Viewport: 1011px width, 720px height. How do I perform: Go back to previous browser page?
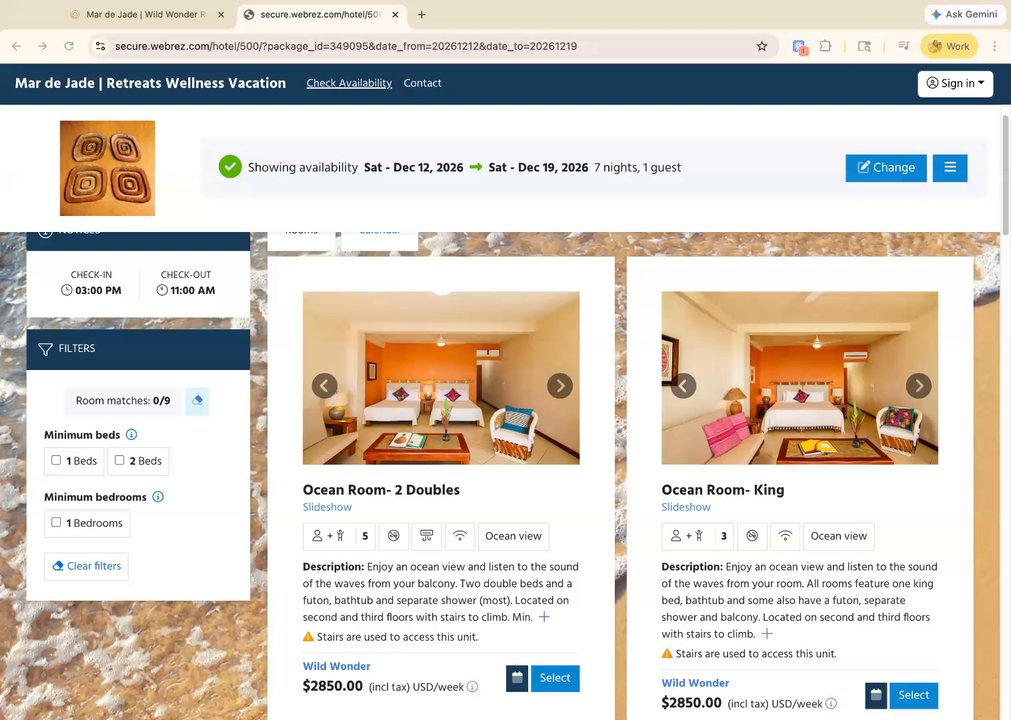17,46
